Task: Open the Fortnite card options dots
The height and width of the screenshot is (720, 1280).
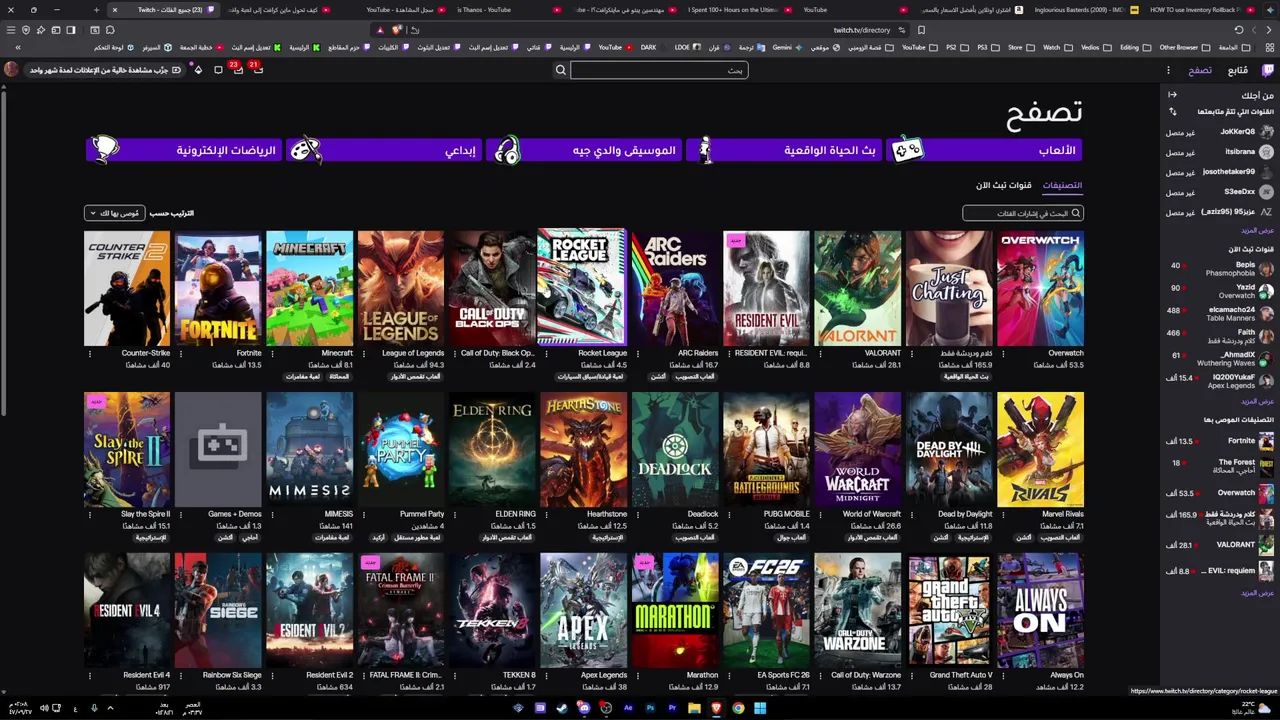Action: 180,353
